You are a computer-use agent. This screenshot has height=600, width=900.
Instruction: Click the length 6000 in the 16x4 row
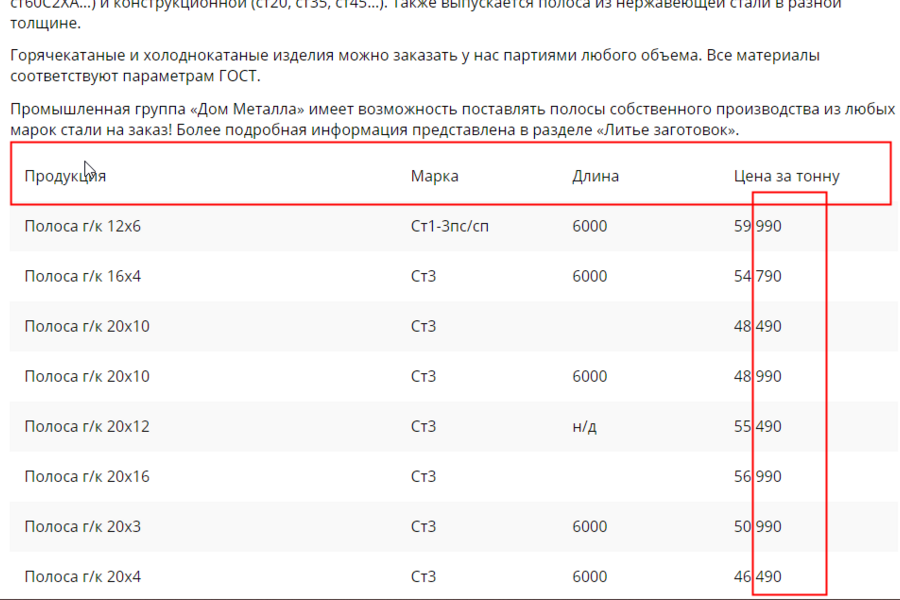[x=589, y=276]
